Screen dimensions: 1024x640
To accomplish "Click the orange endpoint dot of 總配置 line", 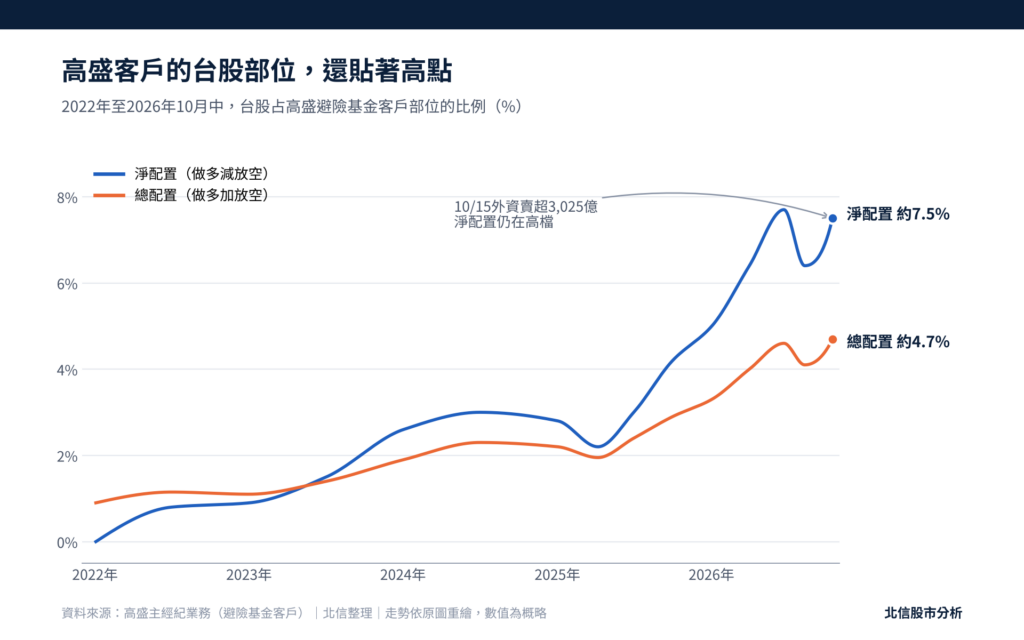I will tap(833, 340).
